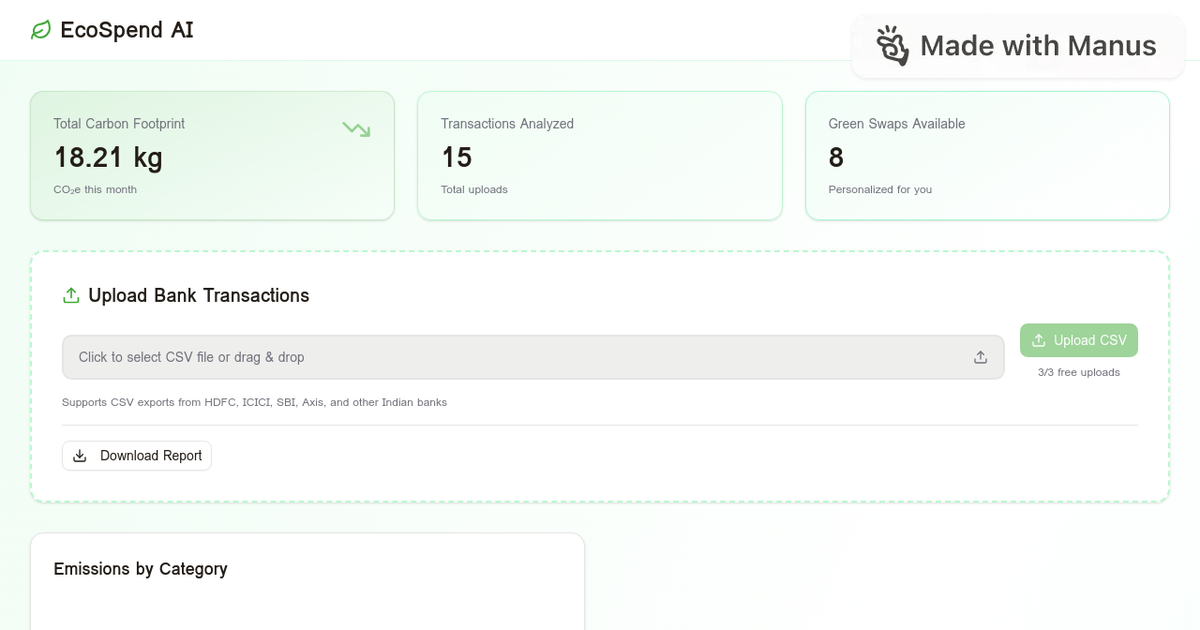Click the Personalized for you label
This screenshot has height=630, width=1200.
[880, 189]
